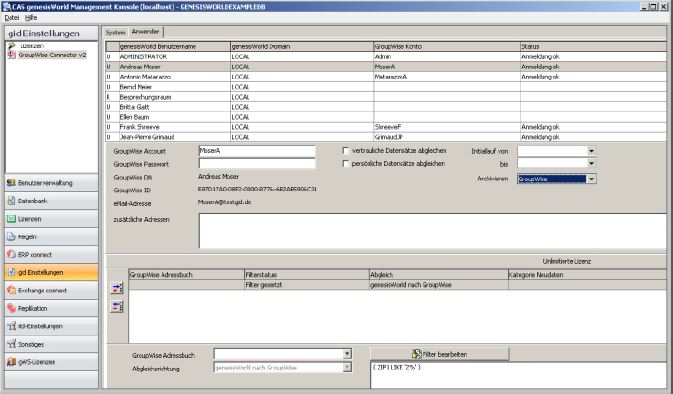Click the Filter gesetzt cell
The width and height of the screenshot is (673, 394).
[x=306, y=285]
